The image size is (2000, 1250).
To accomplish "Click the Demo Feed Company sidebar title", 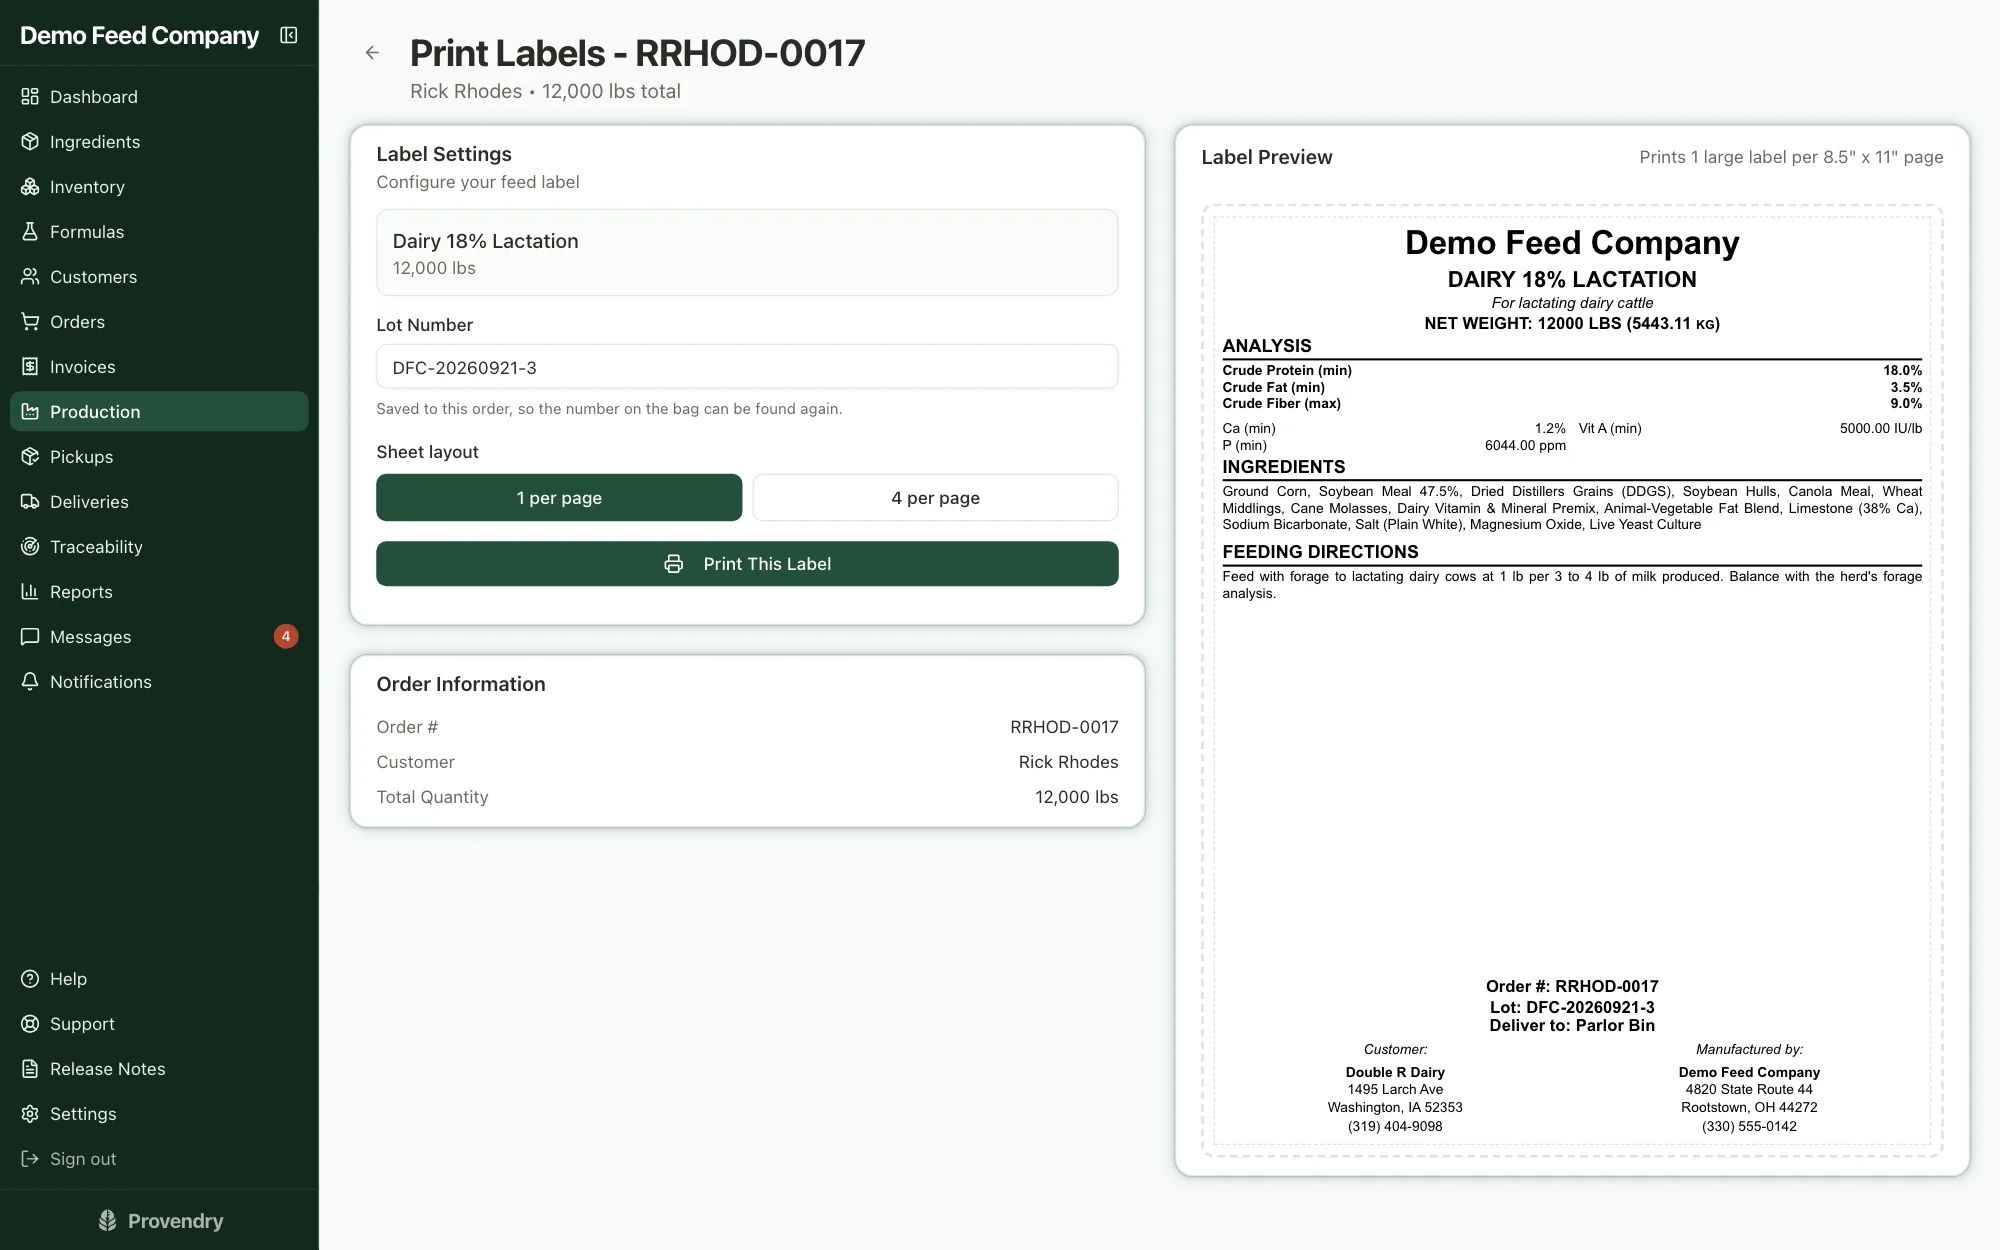I will pos(139,36).
